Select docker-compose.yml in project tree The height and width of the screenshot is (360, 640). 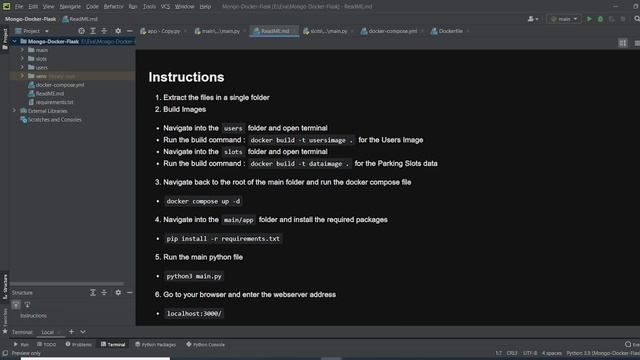click(56, 85)
